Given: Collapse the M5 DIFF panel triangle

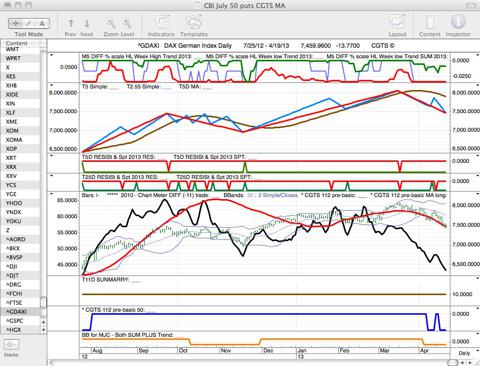Looking at the screenshot, I should coord(51,55).
